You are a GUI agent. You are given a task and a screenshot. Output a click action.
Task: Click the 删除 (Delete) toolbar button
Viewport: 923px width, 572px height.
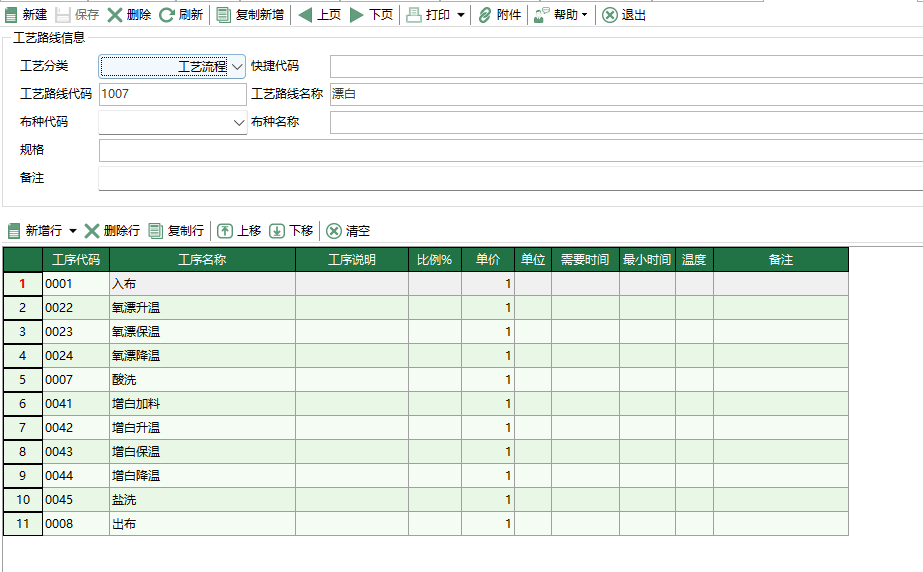point(130,15)
